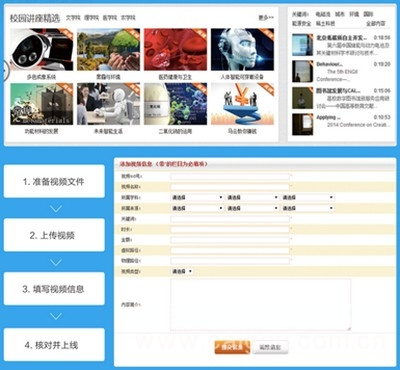Focus the 关键词 input field in form
This screenshot has width=400, height=370.
[230, 219]
